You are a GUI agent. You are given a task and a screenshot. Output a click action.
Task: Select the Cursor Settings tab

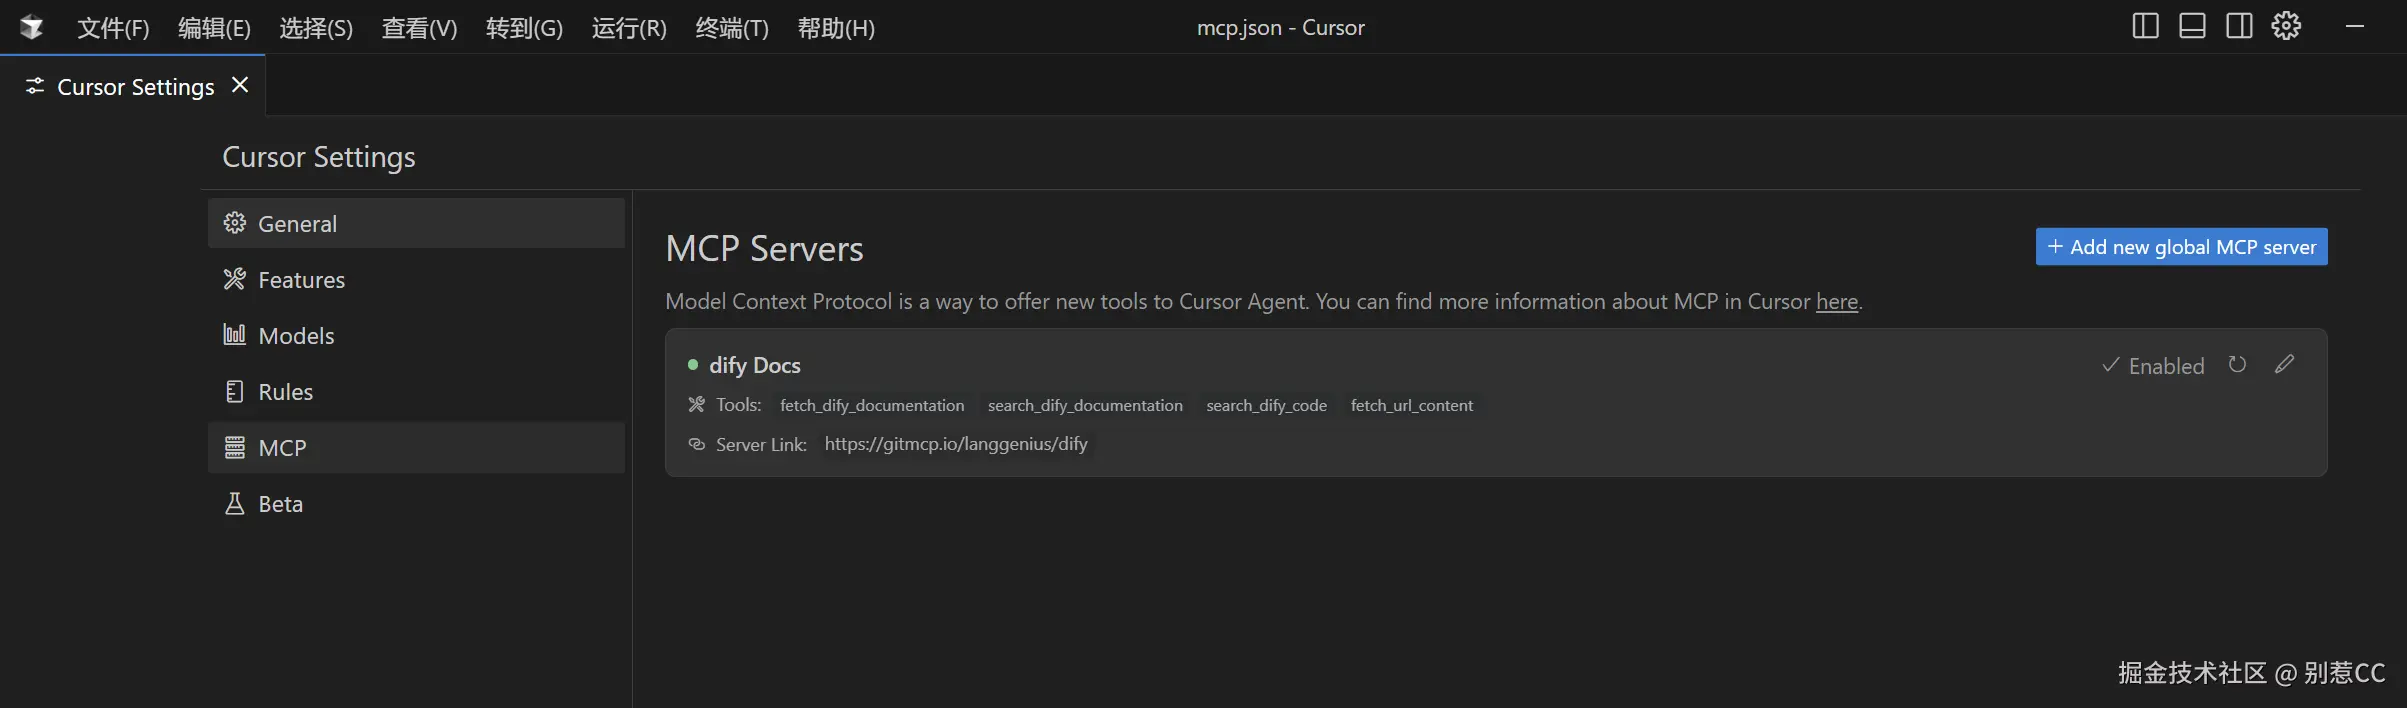coord(135,87)
